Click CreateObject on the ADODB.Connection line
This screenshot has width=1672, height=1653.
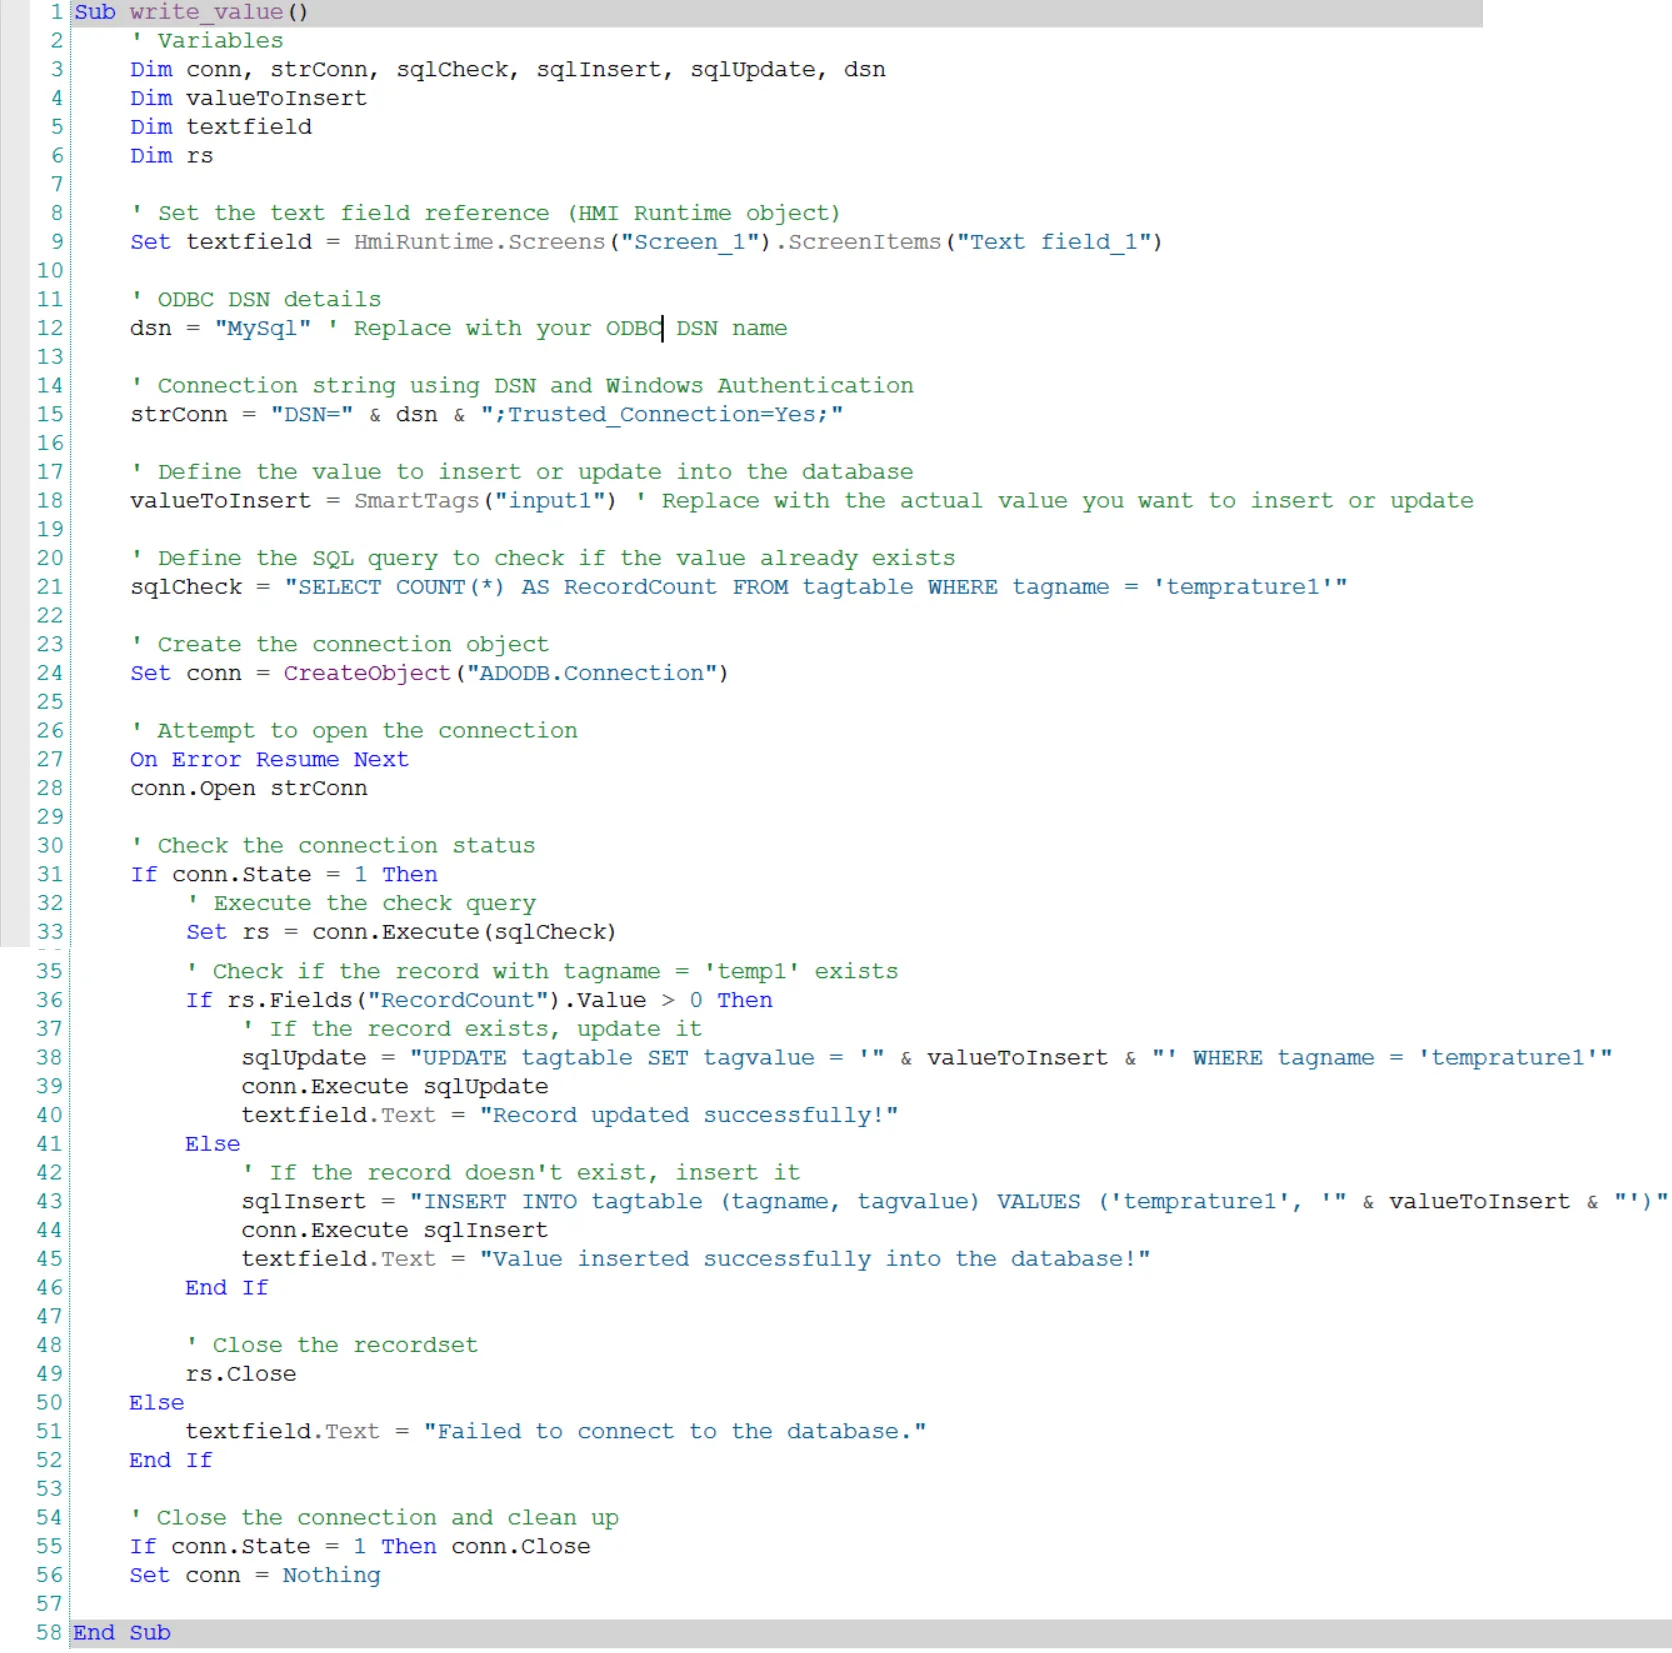(366, 673)
